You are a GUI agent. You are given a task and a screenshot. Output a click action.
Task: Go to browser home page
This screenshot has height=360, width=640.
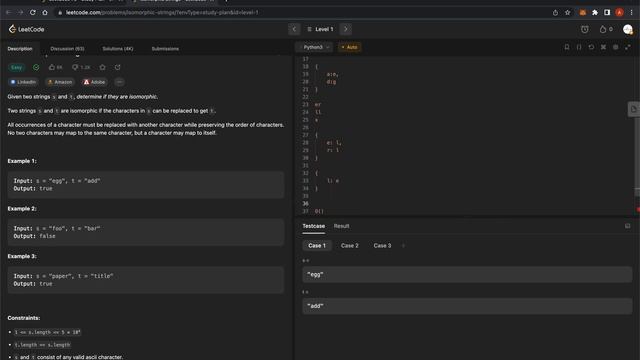pyautogui.click(x=44, y=13)
